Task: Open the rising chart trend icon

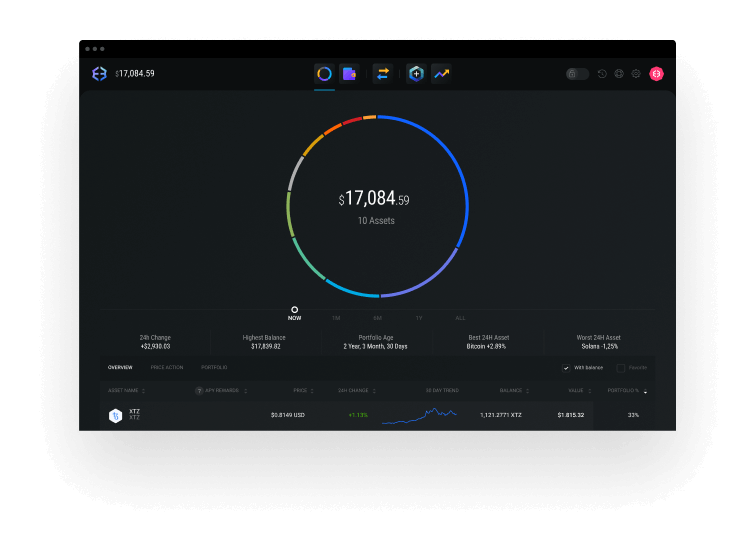Action: pyautogui.click(x=441, y=74)
